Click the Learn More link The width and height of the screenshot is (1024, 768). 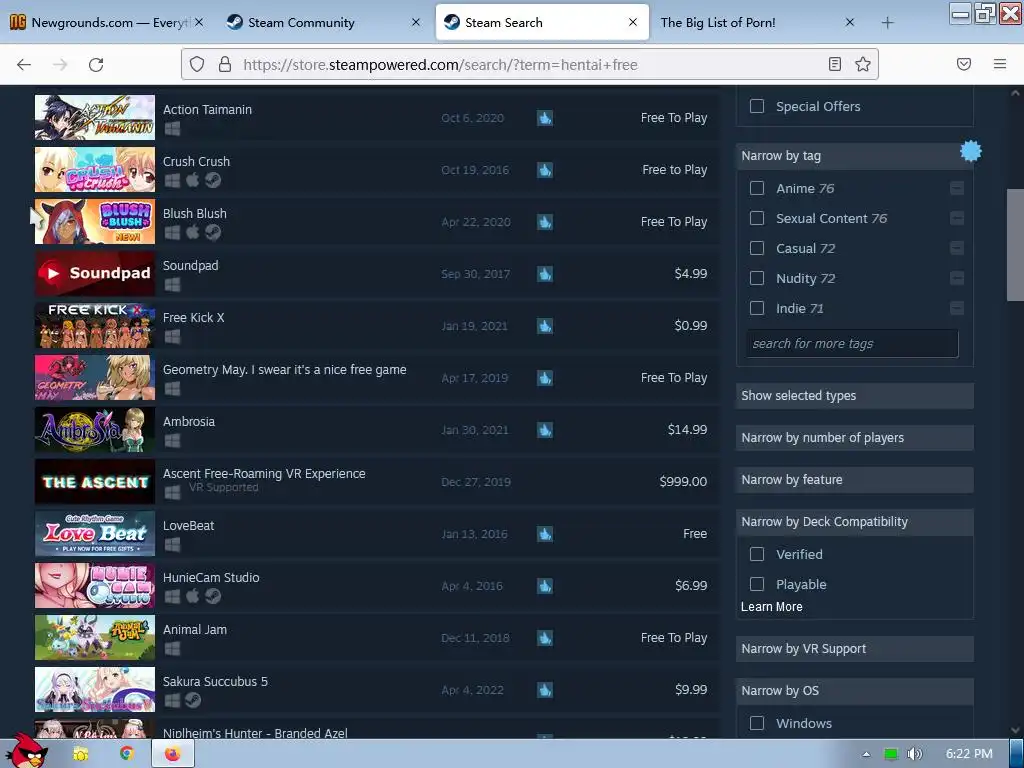click(x=771, y=607)
